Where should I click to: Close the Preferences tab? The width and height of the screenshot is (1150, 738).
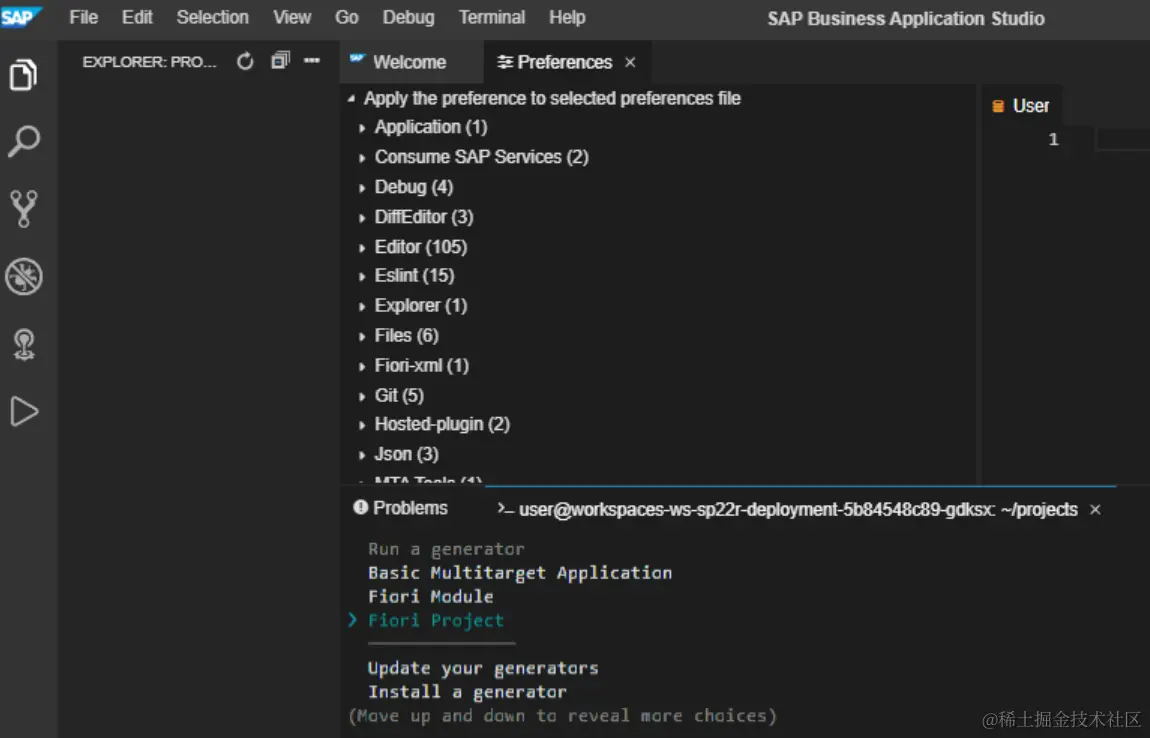tap(630, 62)
